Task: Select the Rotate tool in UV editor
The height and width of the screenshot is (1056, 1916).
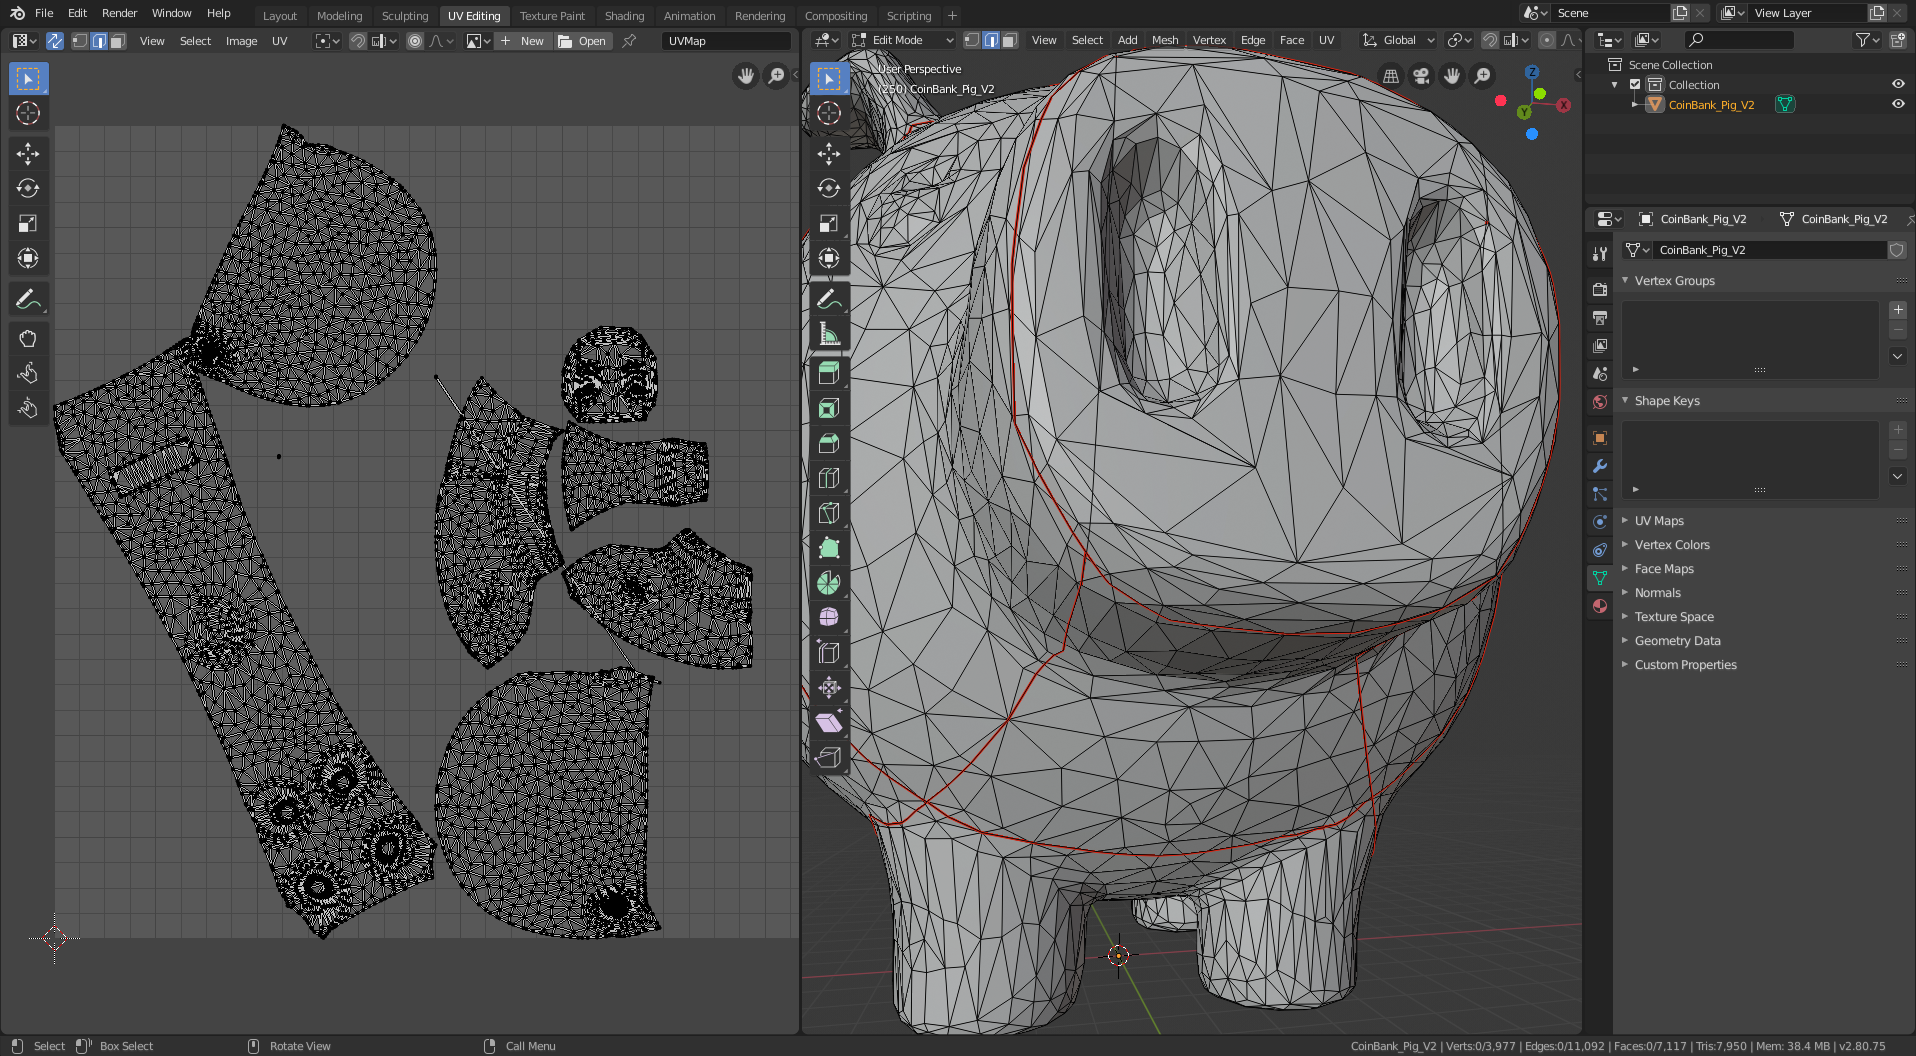Action: [28, 188]
